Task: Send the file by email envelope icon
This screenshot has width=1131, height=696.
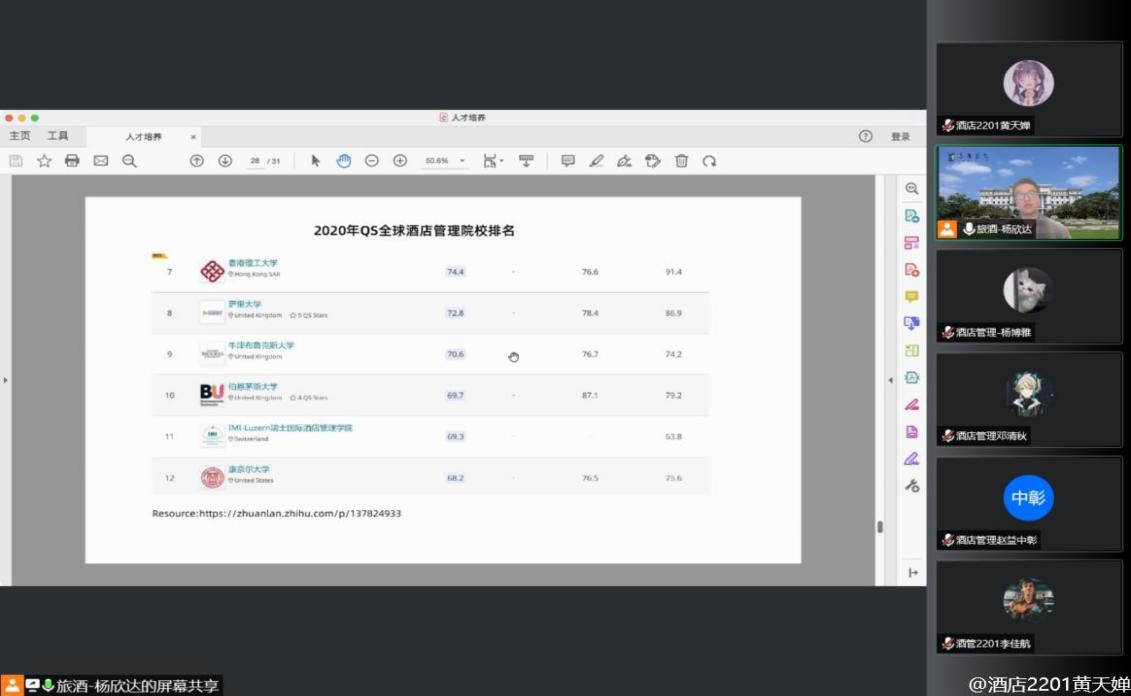Action: point(101,161)
